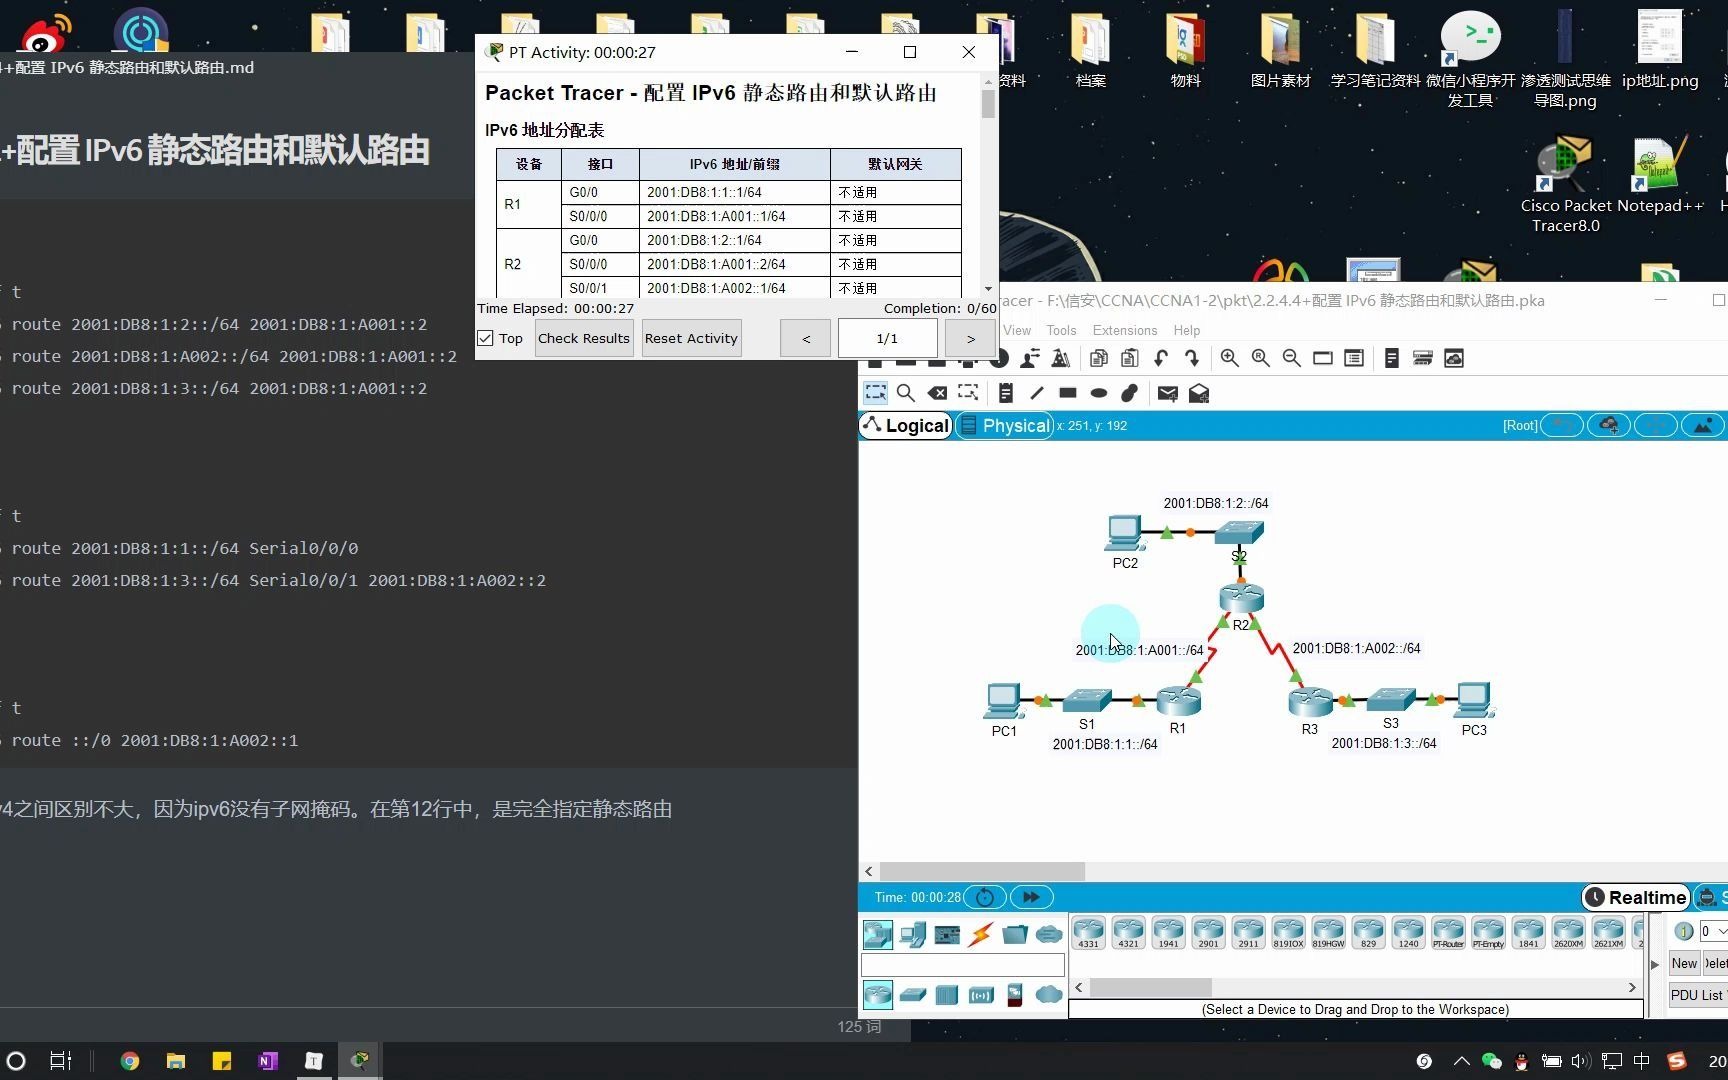Toggle Realtime mode in the bottom bar
The height and width of the screenshot is (1080, 1728).
[1636, 897]
